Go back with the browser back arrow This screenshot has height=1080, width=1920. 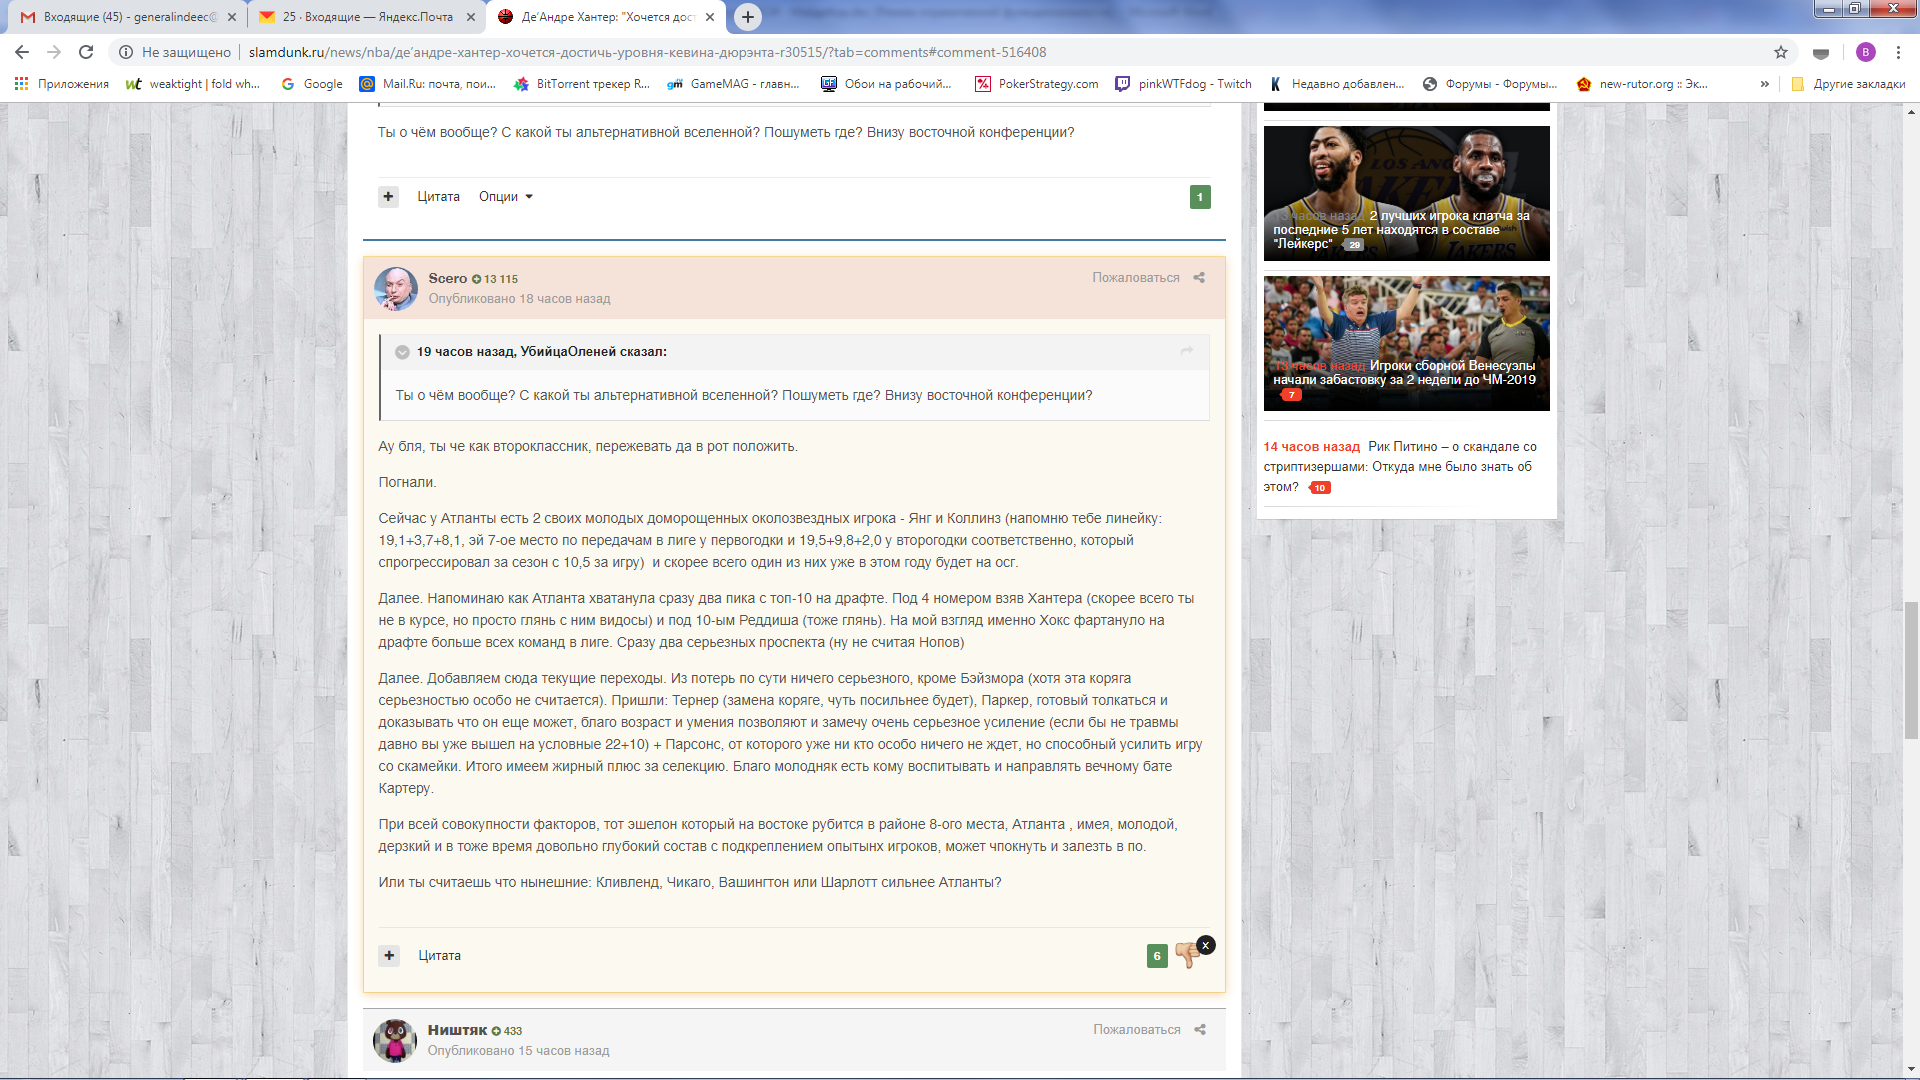[x=22, y=52]
